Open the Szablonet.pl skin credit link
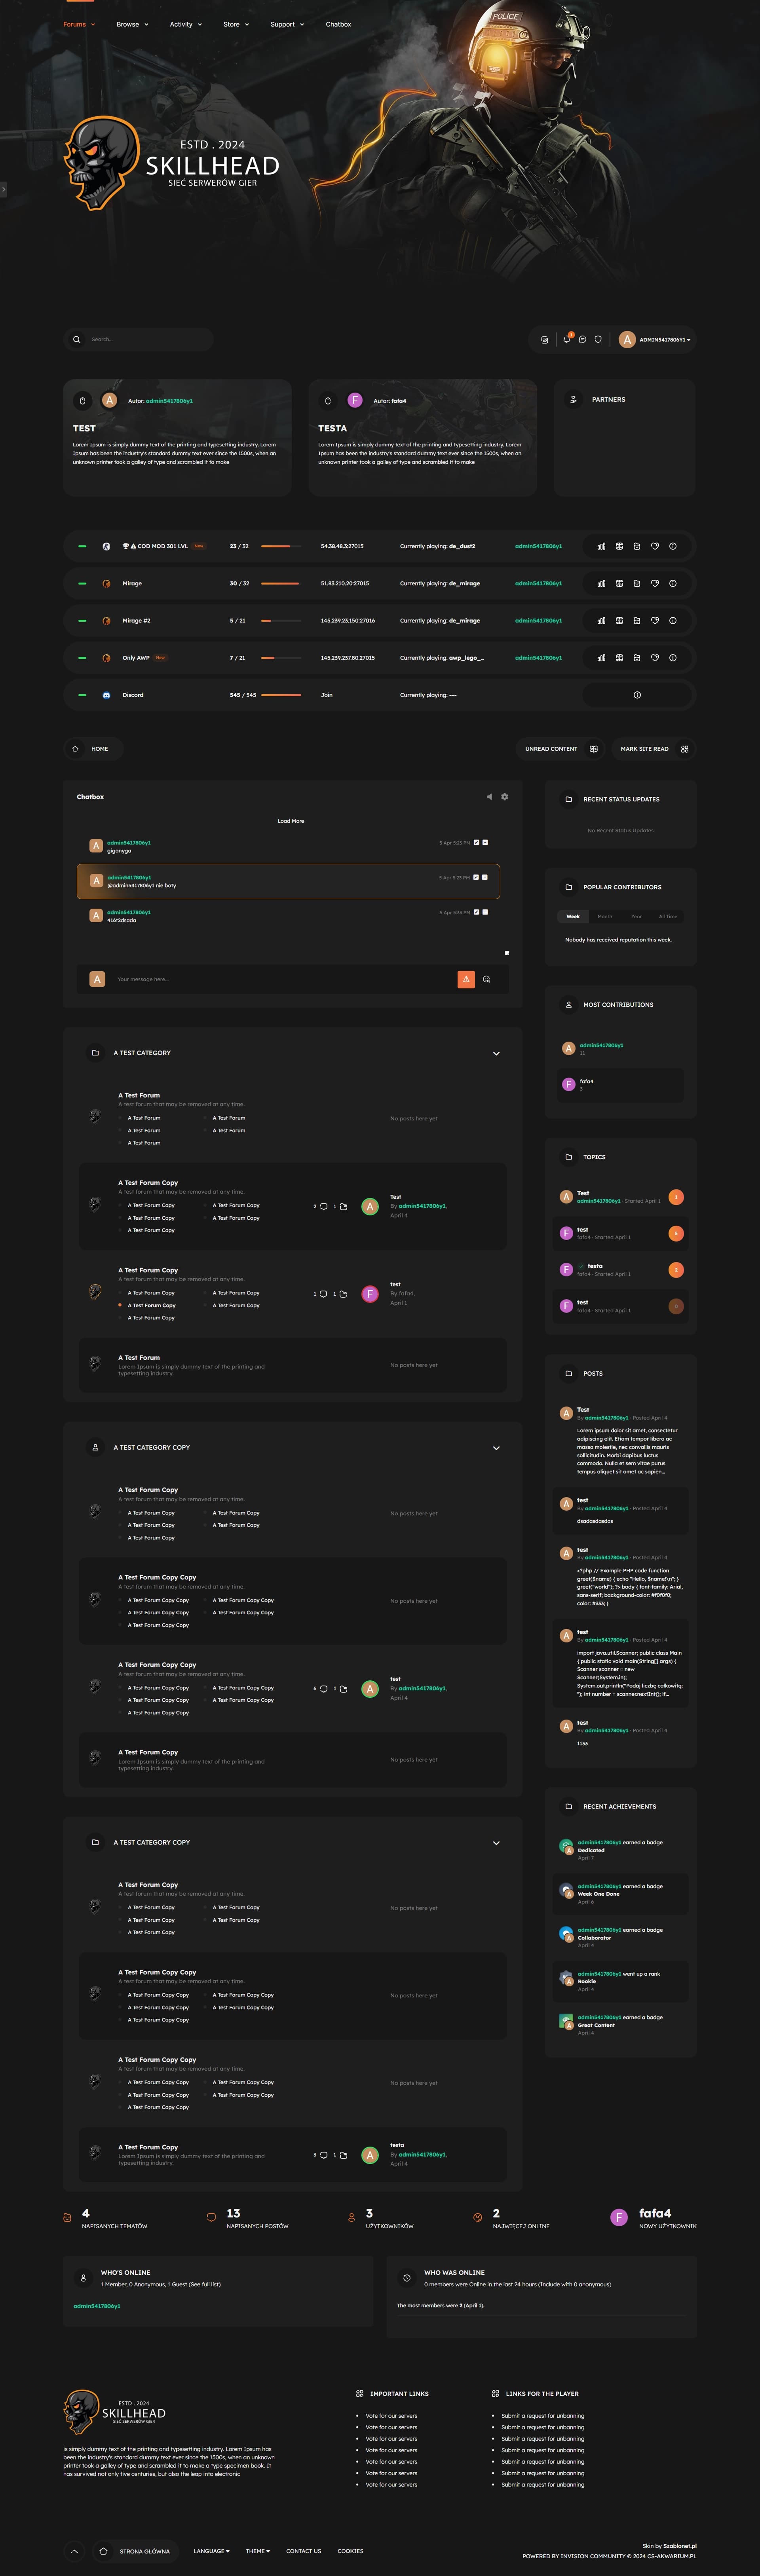760x2576 pixels. 680,2546
